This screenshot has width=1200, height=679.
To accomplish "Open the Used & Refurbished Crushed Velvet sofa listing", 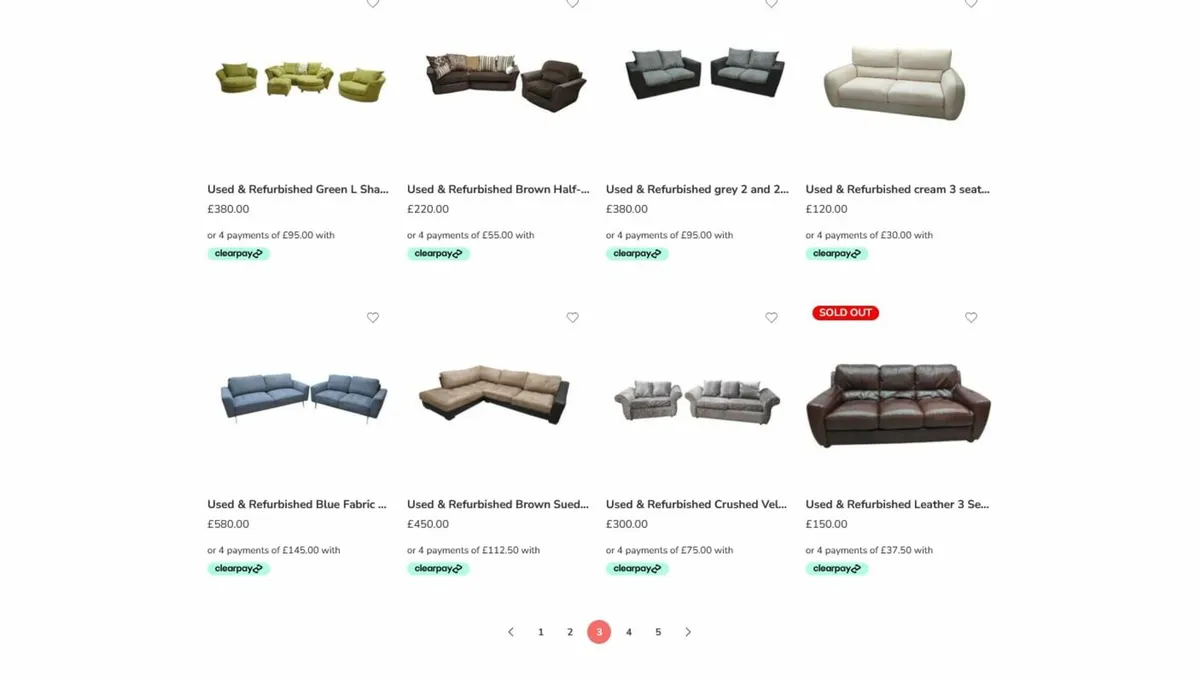I will (695, 504).
